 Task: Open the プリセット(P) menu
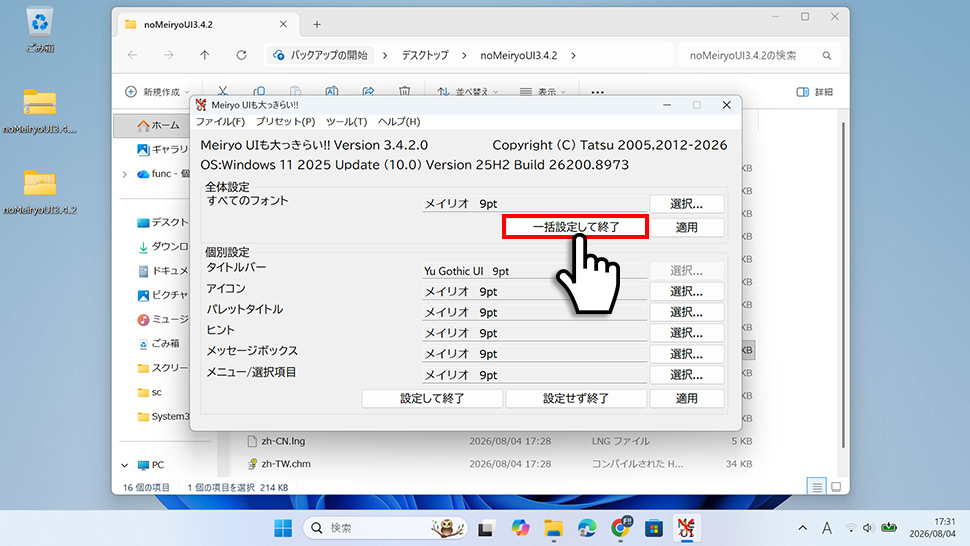click(285, 122)
